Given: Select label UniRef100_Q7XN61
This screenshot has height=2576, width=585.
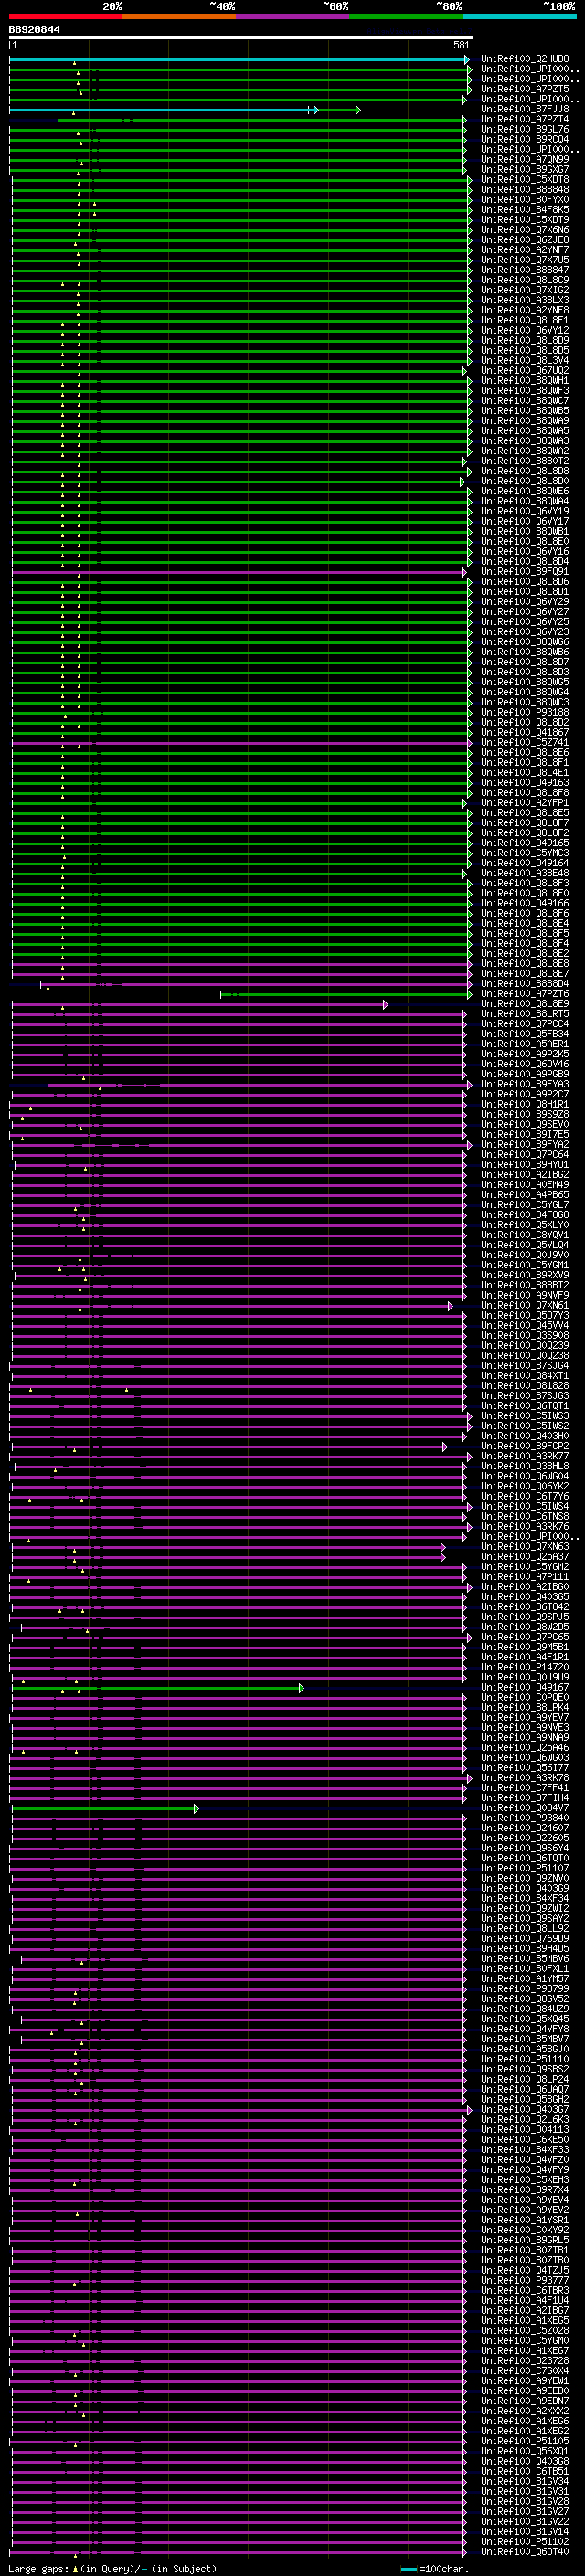Looking at the screenshot, I should pyautogui.click(x=525, y=1305).
